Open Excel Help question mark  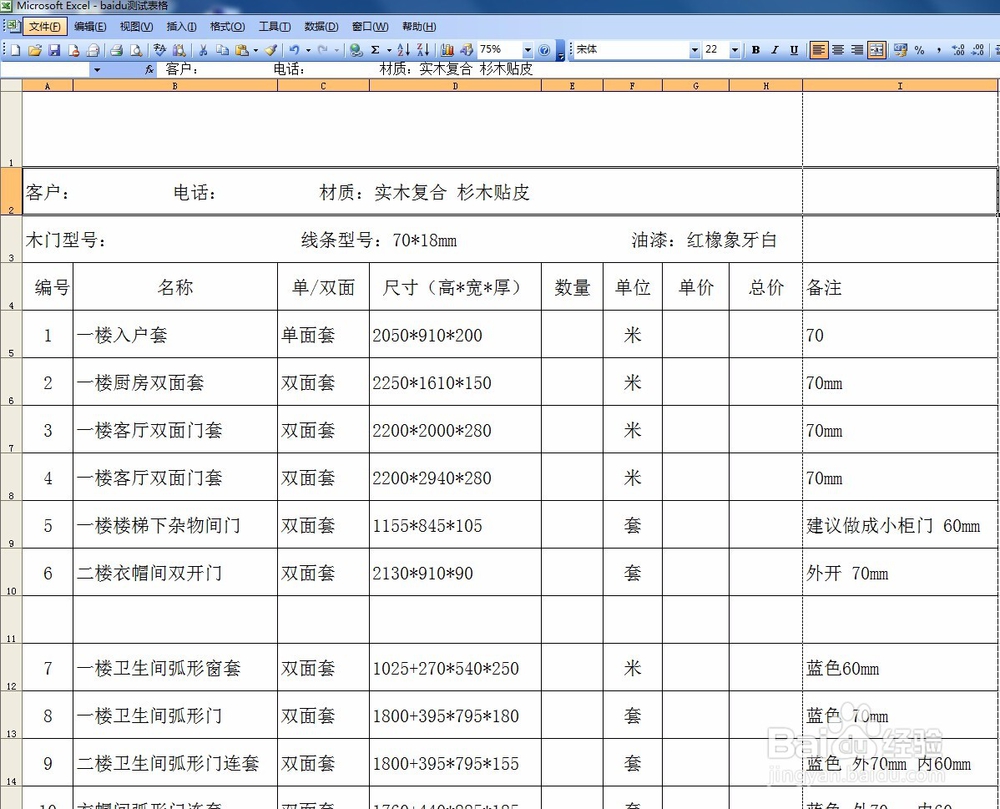coord(544,50)
